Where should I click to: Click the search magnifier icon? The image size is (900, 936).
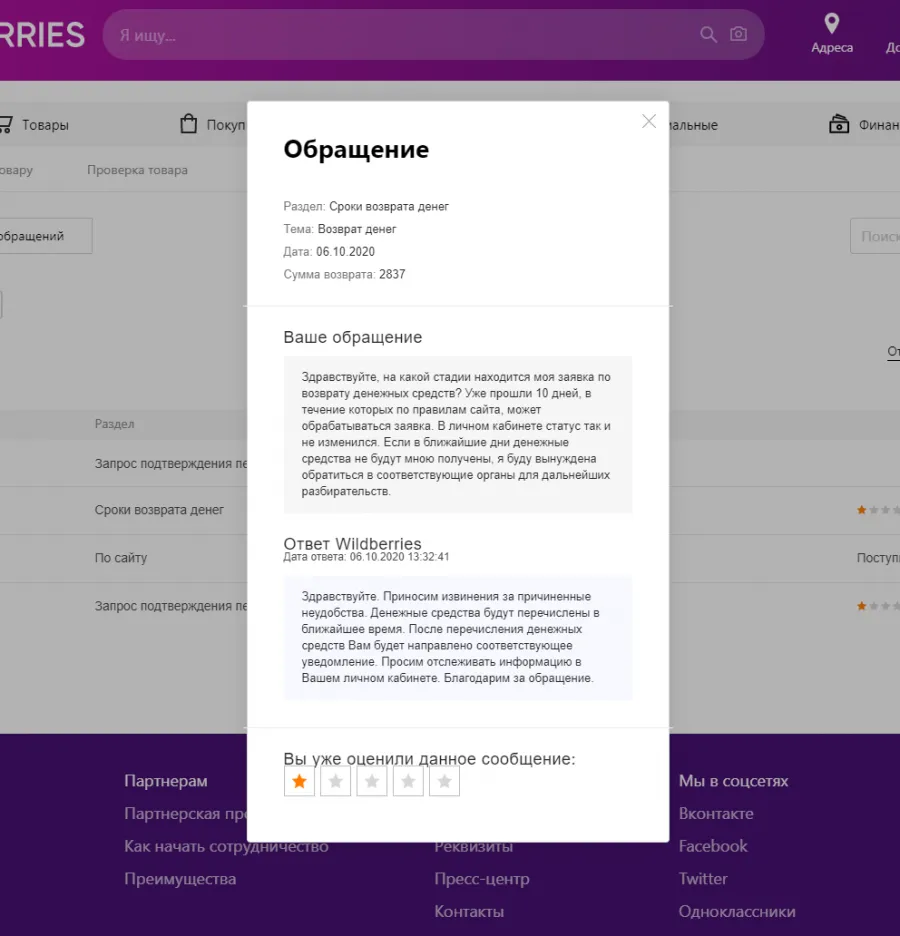(x=708, y=35)
